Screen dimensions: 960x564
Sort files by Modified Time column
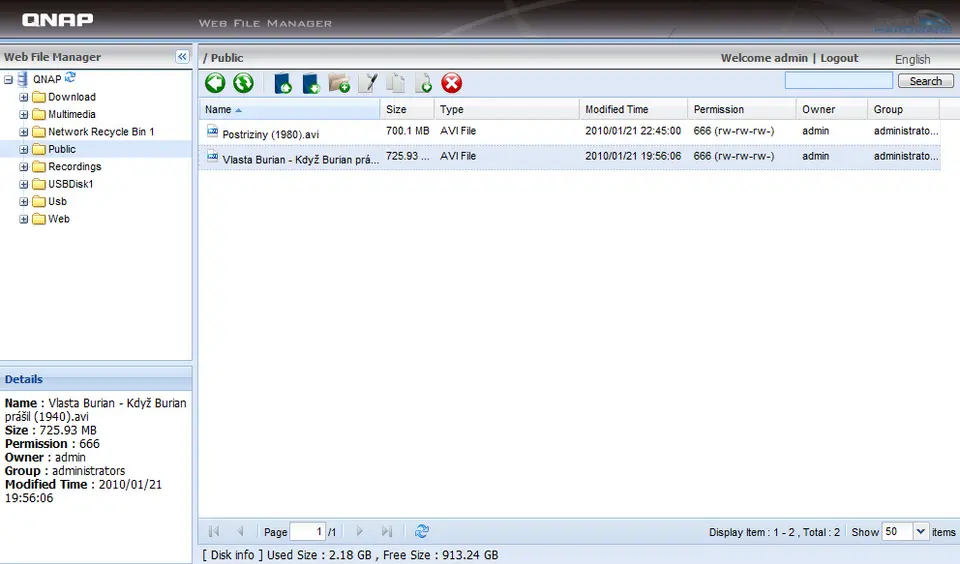click(617, 109)
